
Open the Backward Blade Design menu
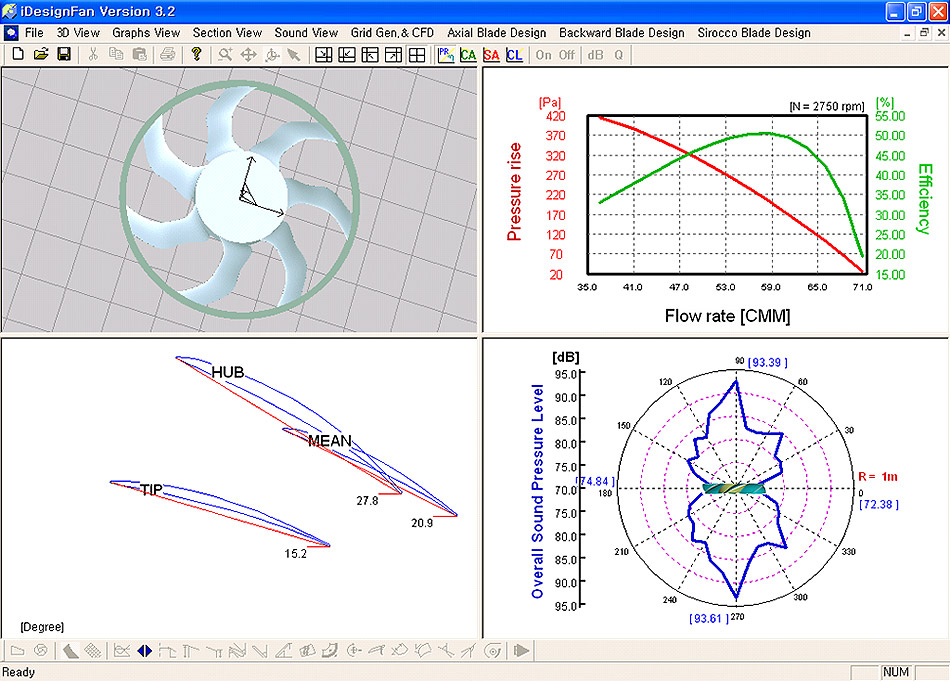(x=621, y=33)
